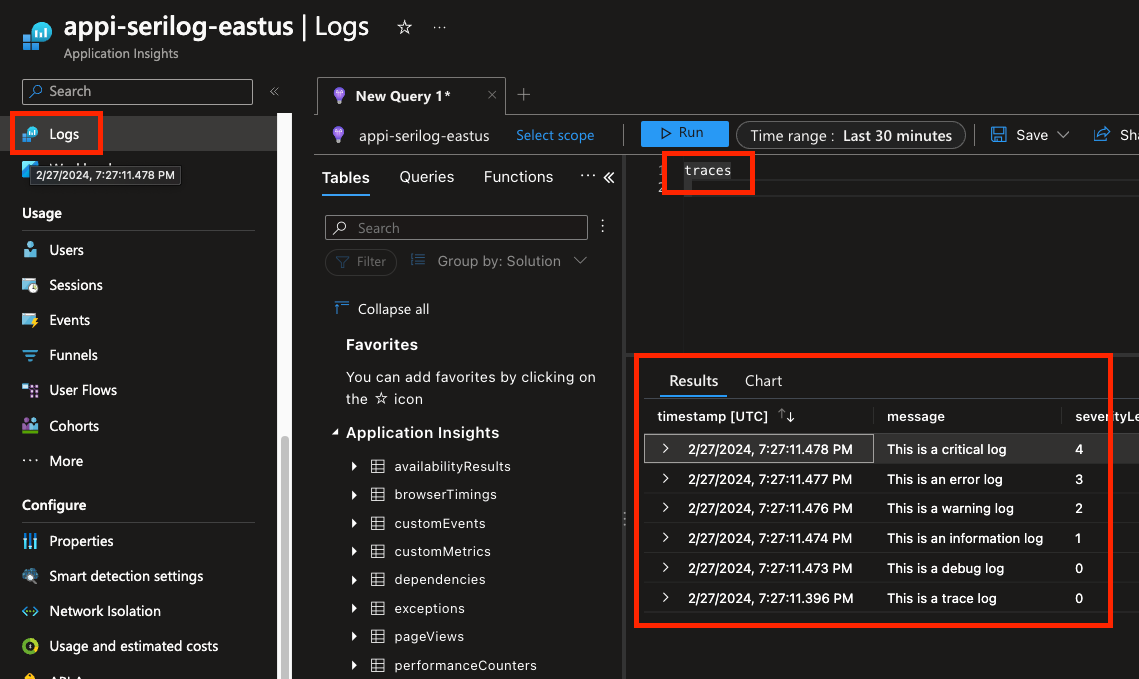Image resolution: width=1139 pixels, height=679 pixels.
Task: Collapse the Tables panel with double chevron
Action: tap(609, 178)
